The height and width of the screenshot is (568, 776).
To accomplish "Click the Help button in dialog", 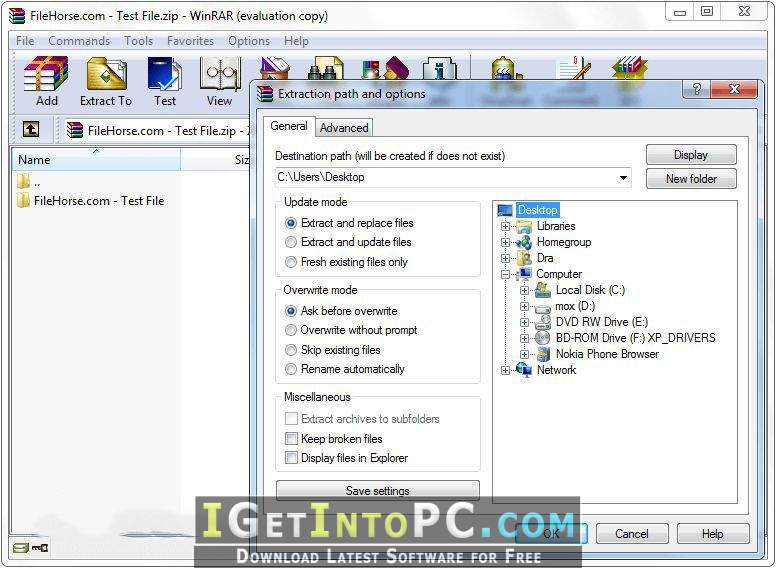I will pos(713,533).
